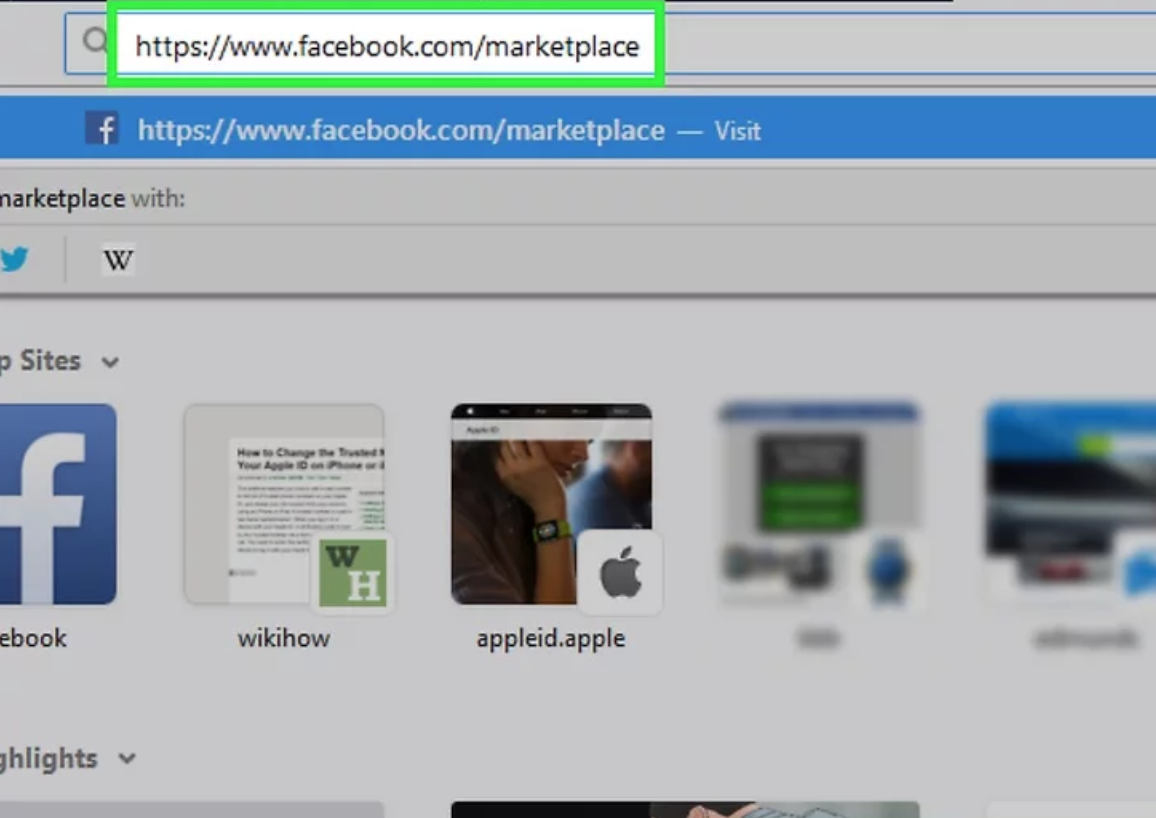The image size is (1156, 818).
Task: Open the appleid.apple top site tile
Action: [x=551, y=504]
